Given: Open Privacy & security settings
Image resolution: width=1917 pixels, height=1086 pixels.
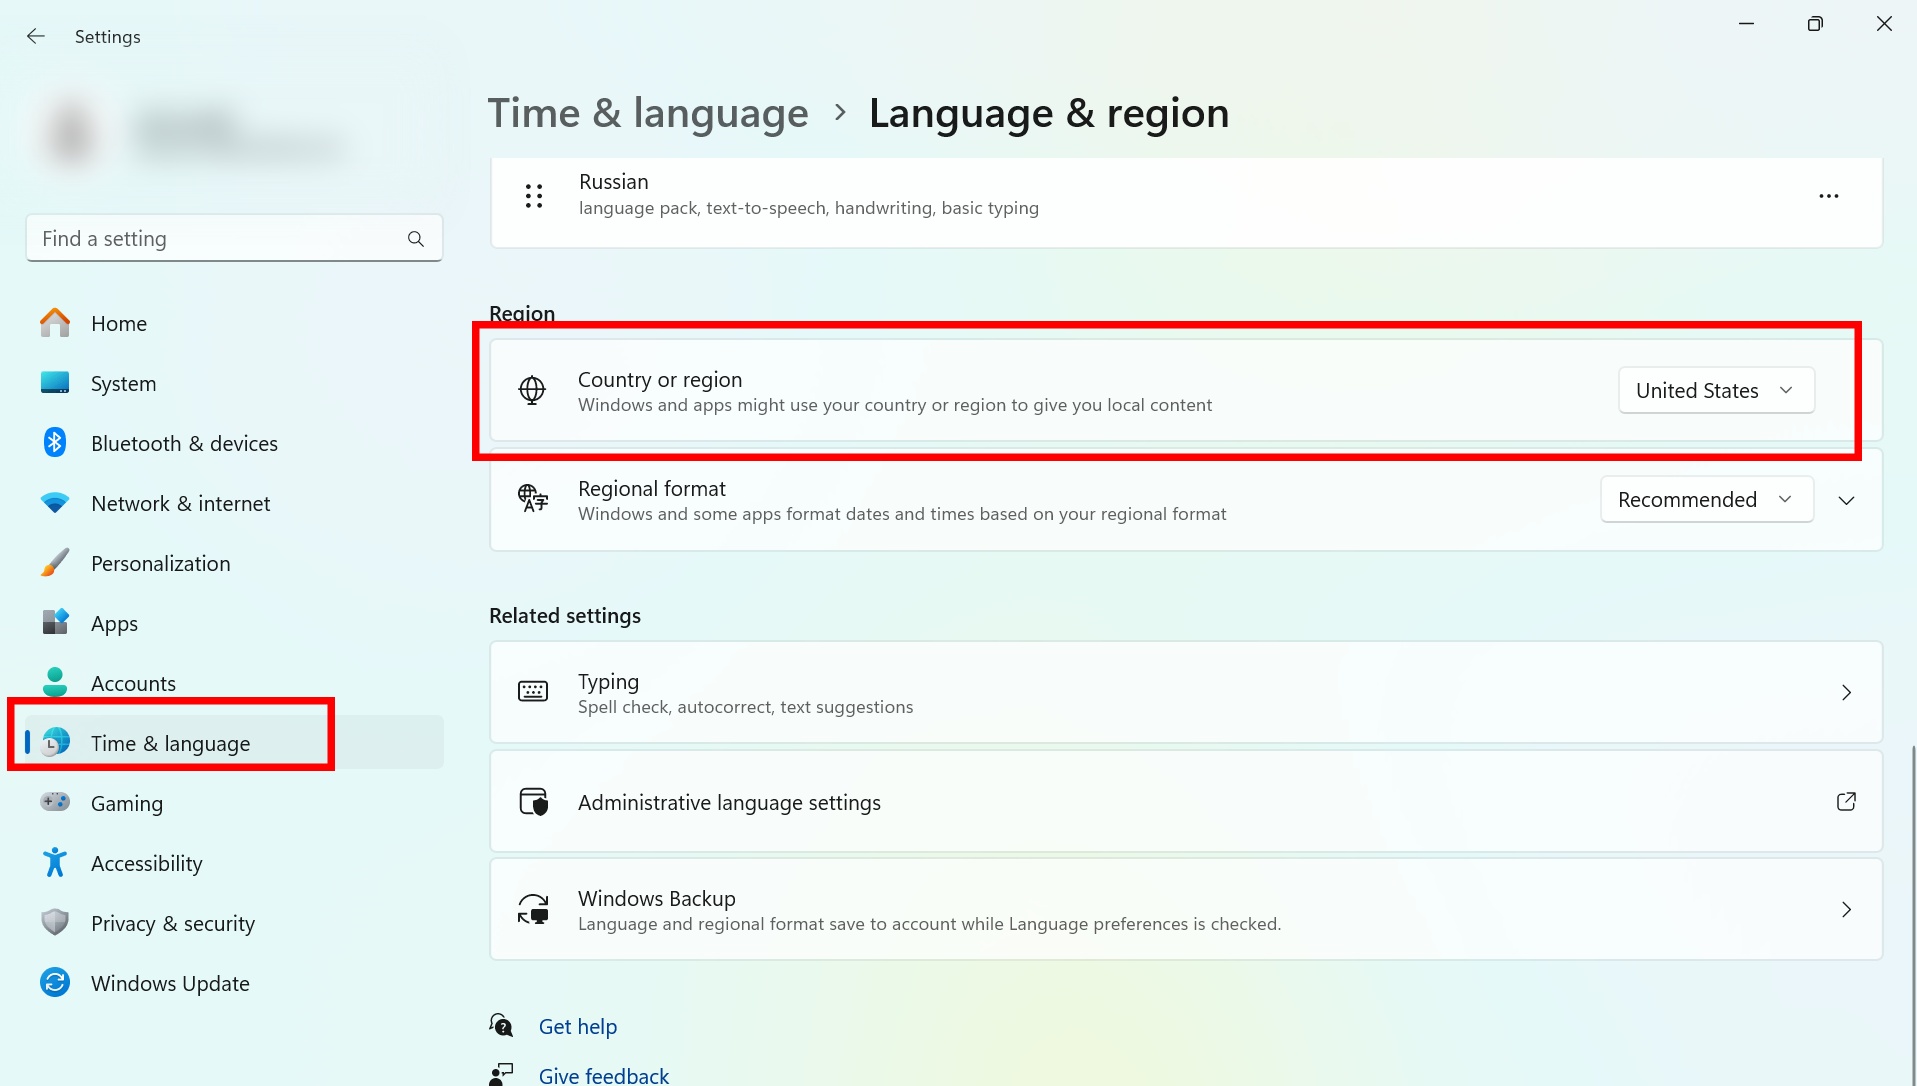Looking at the screenshot, I should point(234,923).
